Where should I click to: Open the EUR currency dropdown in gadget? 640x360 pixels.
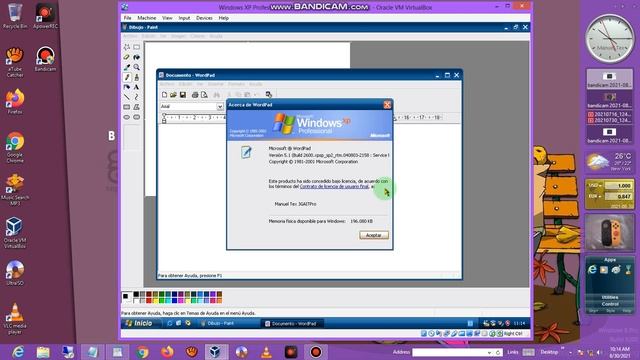coord(594,196)
